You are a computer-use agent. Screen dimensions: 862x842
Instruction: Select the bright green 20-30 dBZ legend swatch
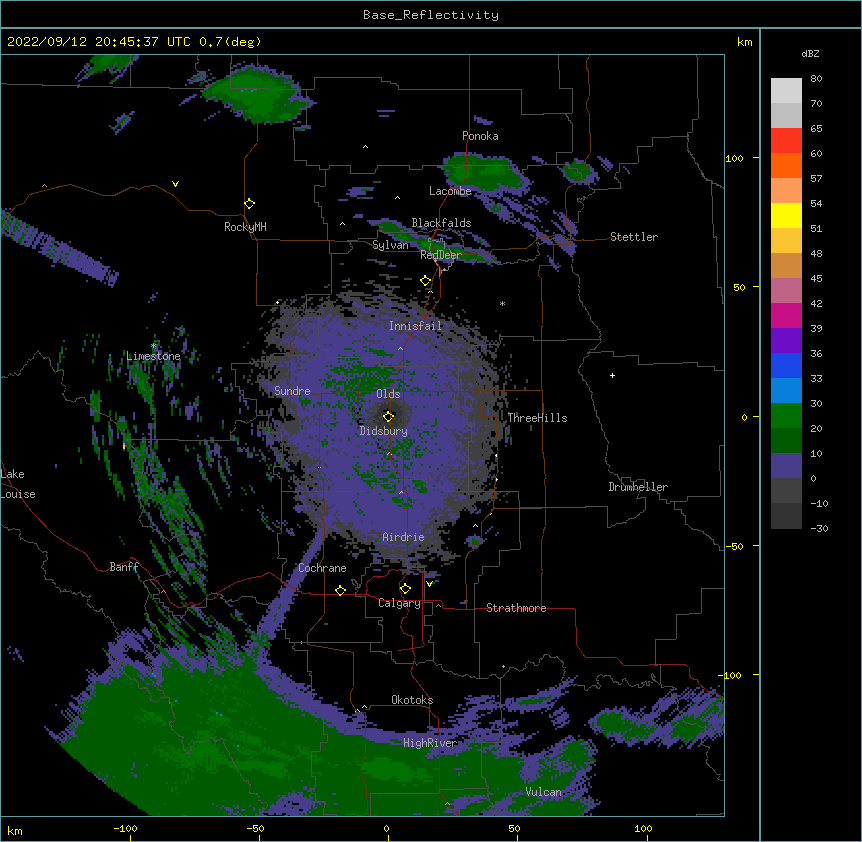[x=786, y=416]
